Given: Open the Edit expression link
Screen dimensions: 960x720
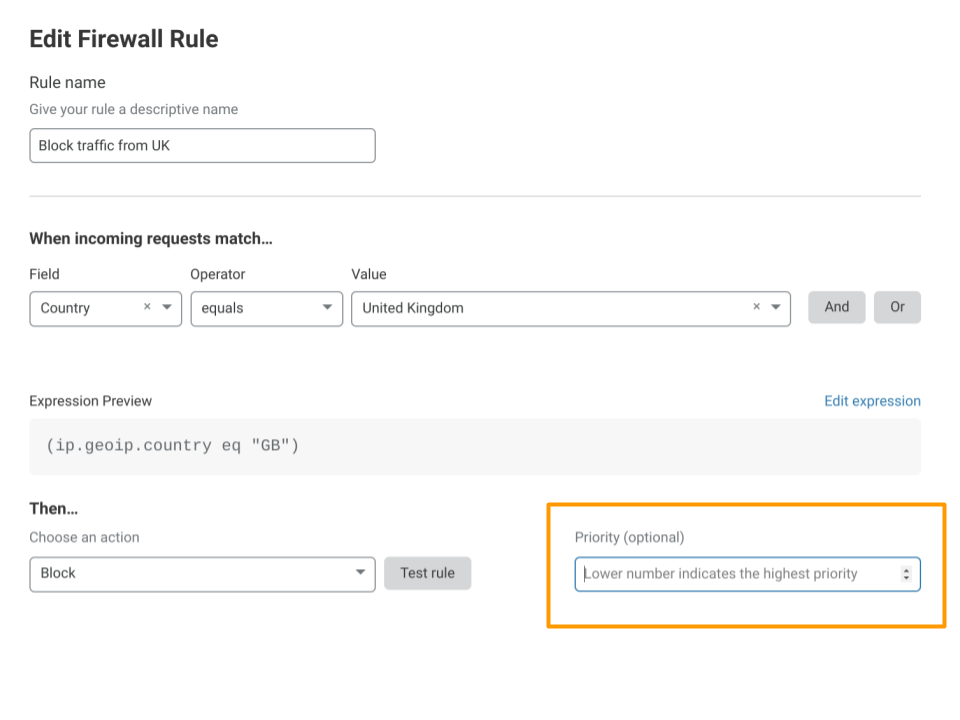Looking at the screenshot, I should pos(872,400).
